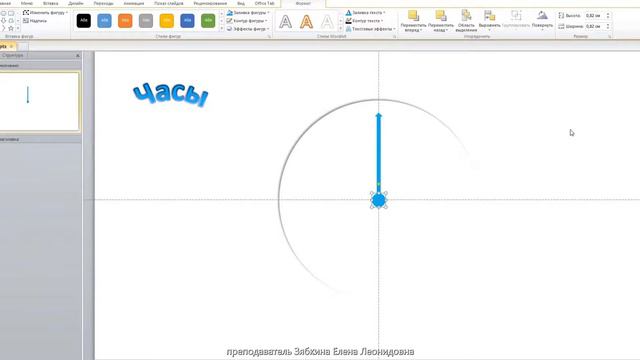The height and width of the screenshot is (360, 640).
Task: Click Переместить назад send backward button
Action: pos(441,21)
